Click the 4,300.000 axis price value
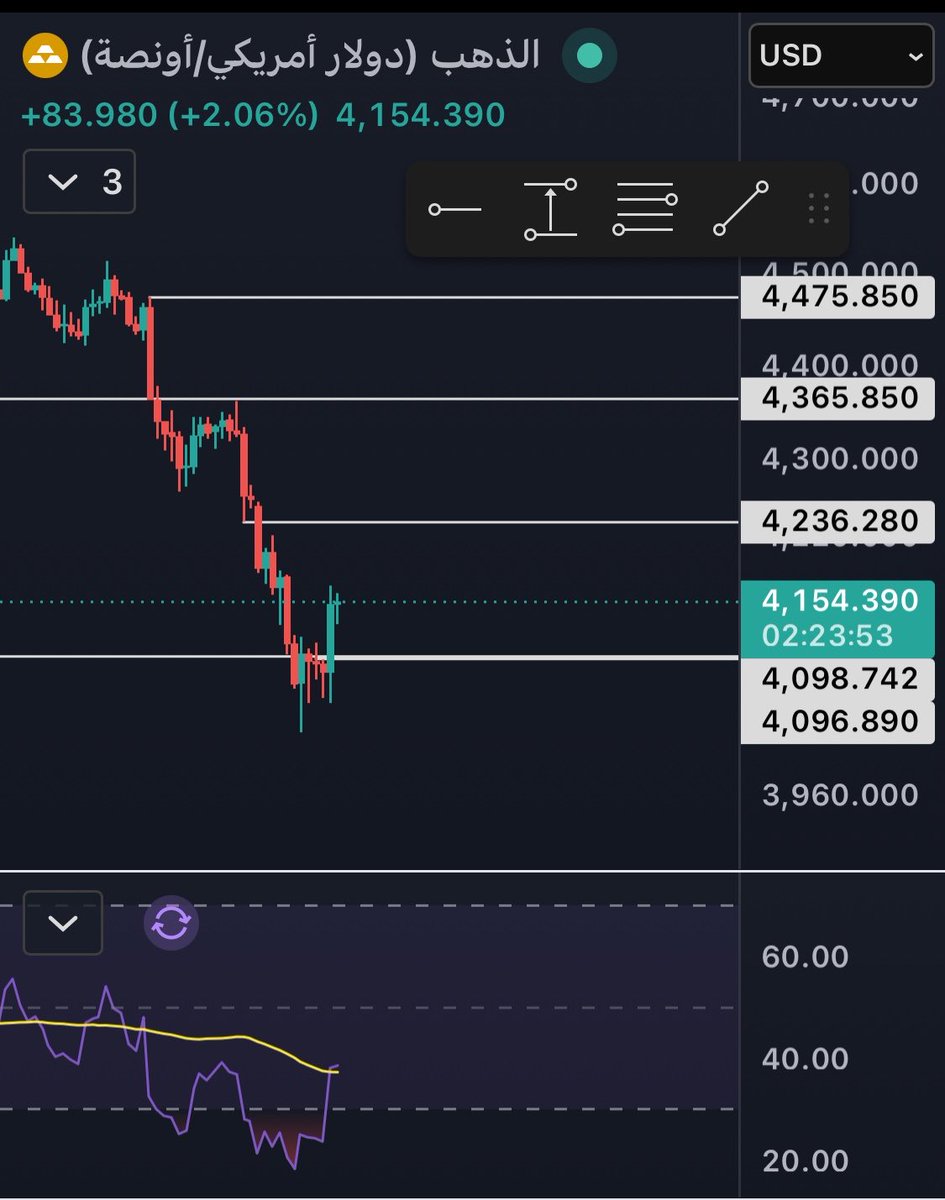The width and height of the screenshot is (945, 1200). coord(840,459)
